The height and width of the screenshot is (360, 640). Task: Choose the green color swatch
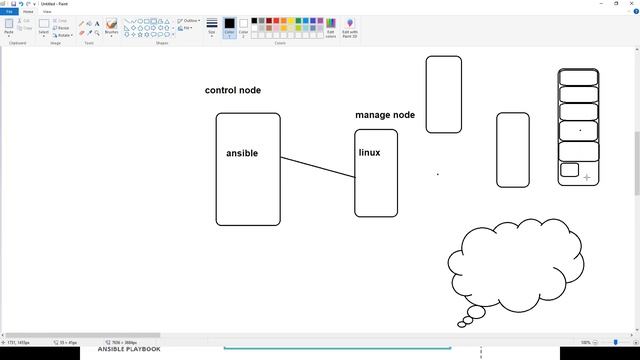point(298,20)
